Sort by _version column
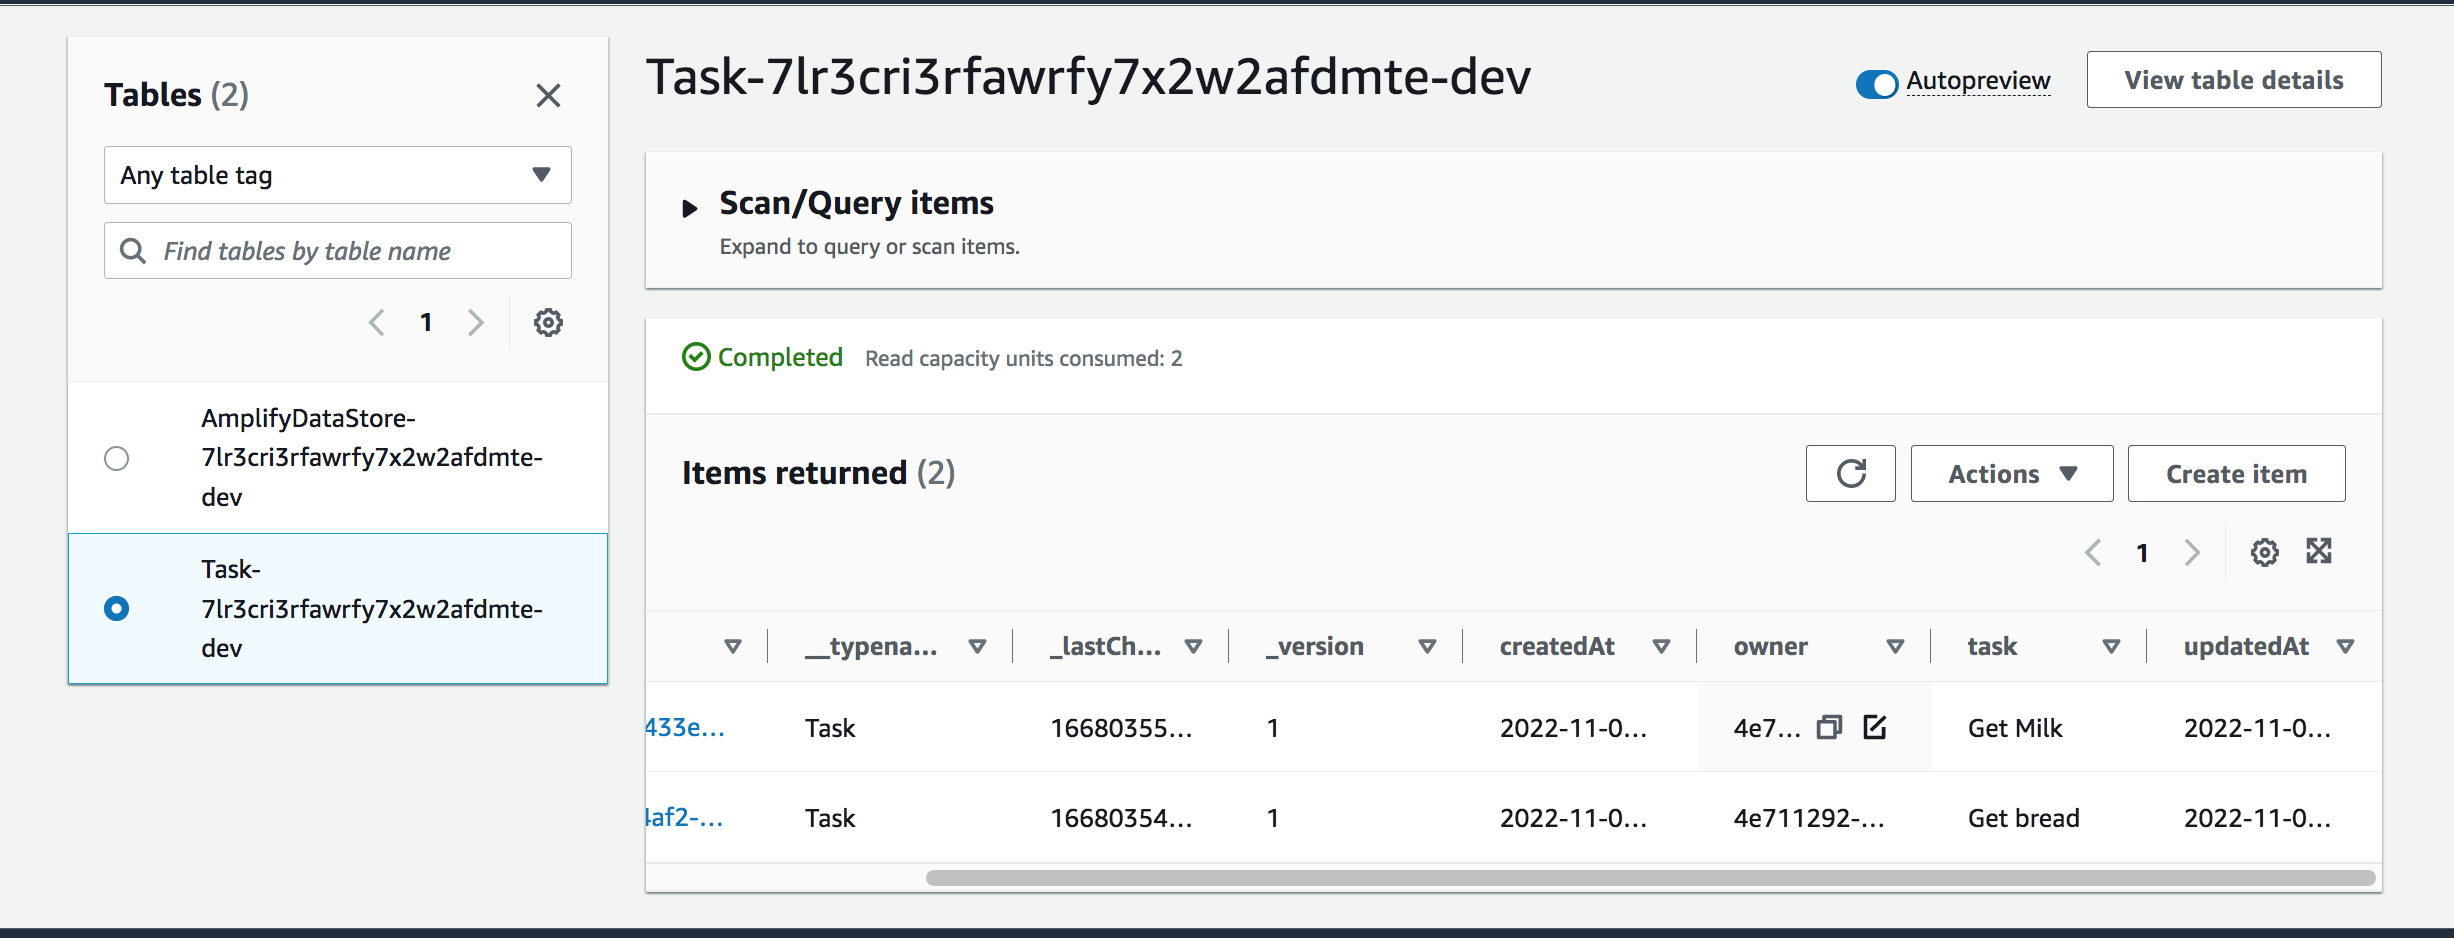The image size is (2454, 938). (1428, 647)
